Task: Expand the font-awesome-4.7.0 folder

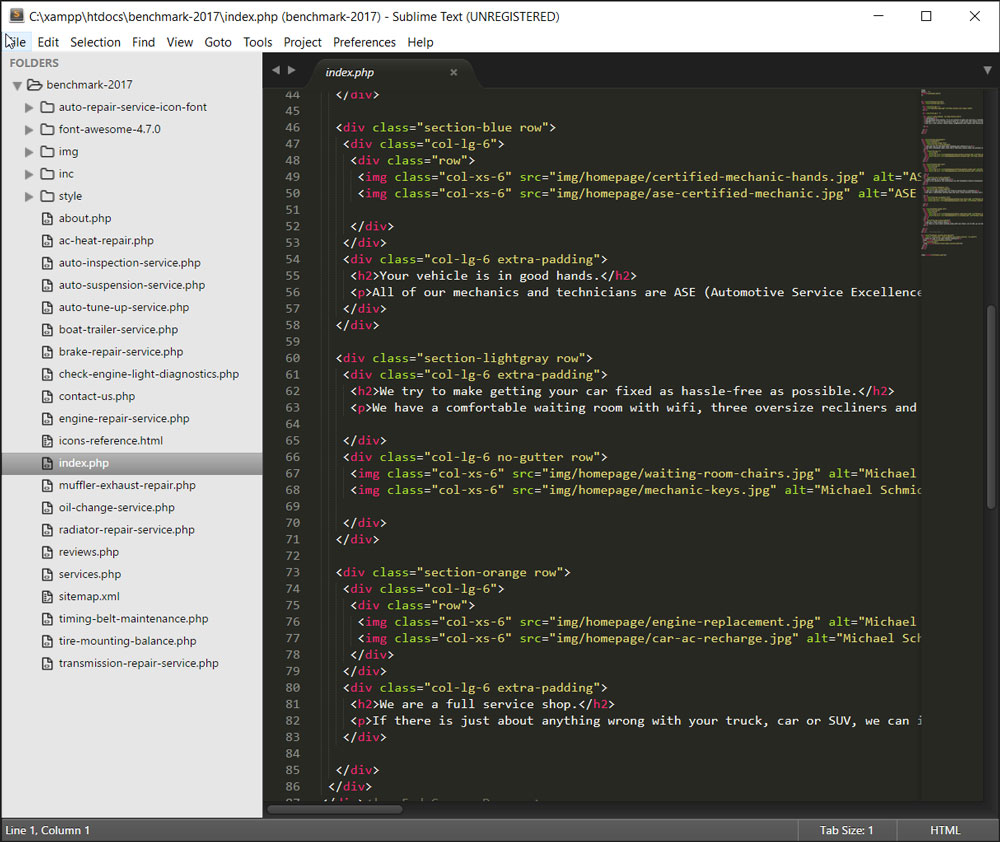Action: coord(29,129)
